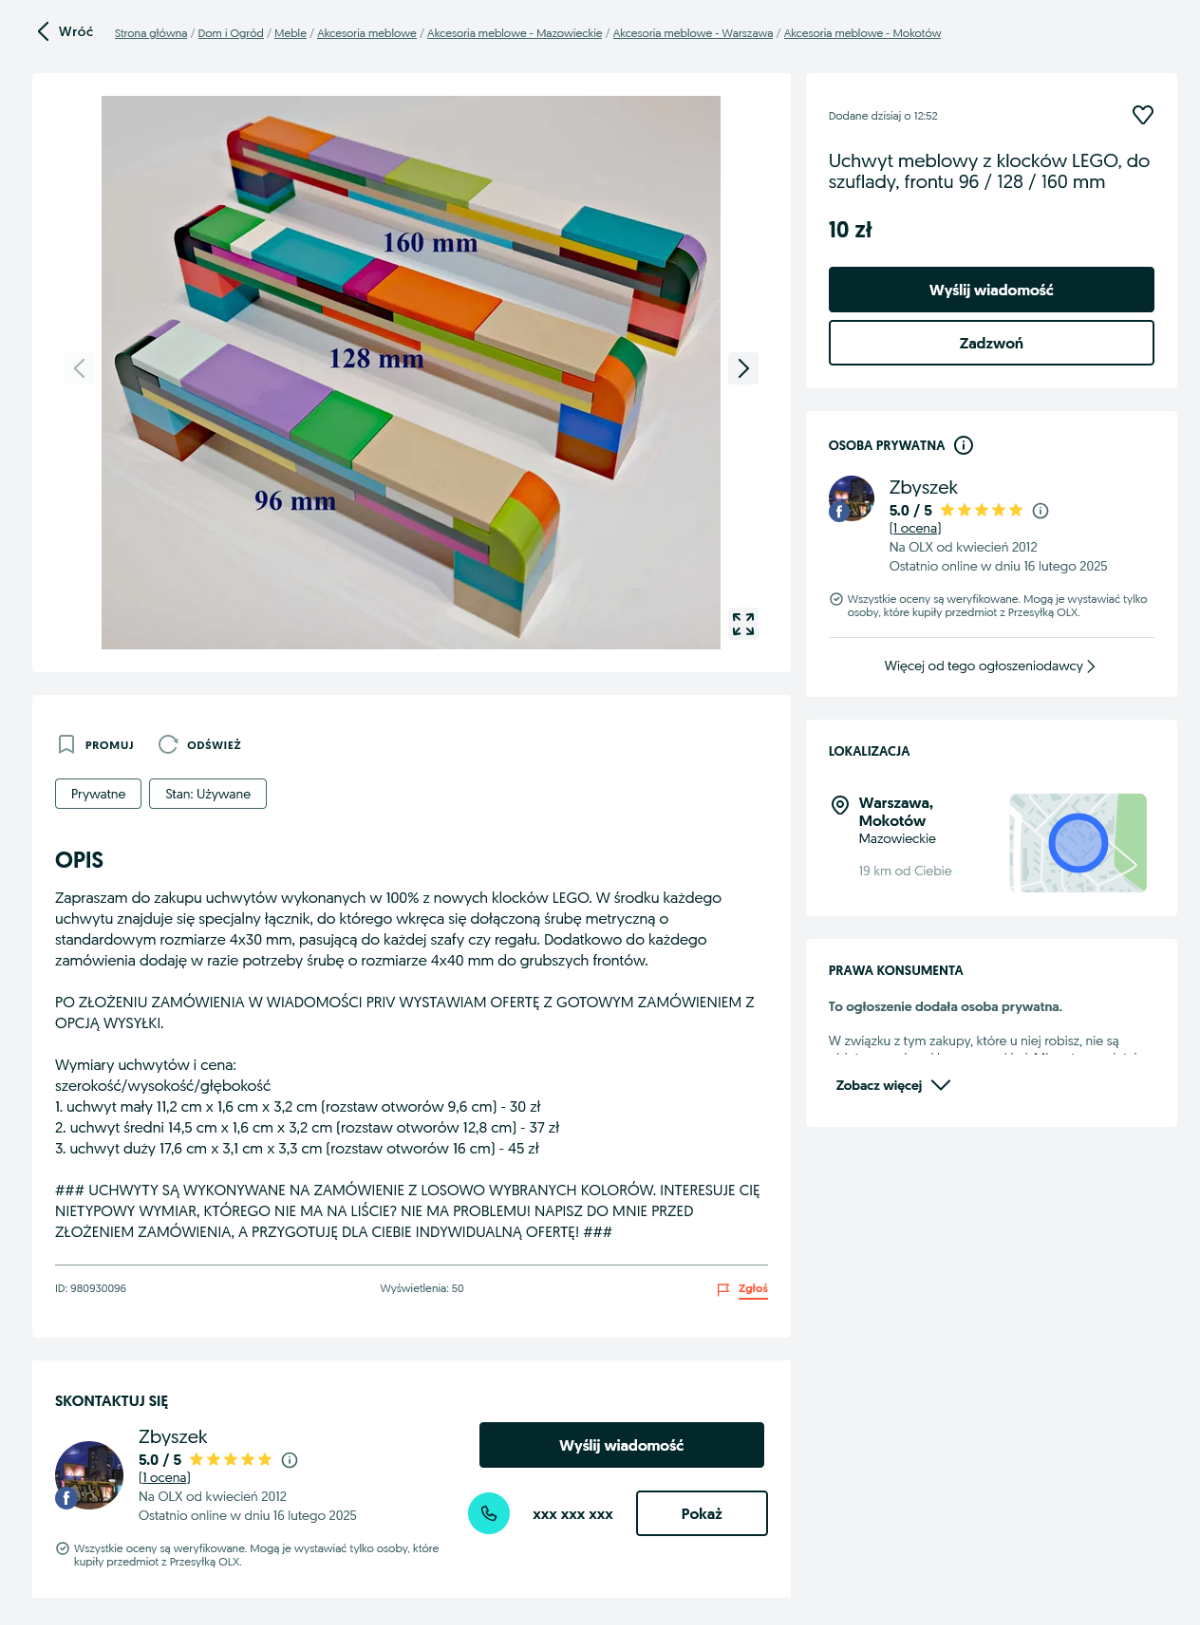1200x1625 pixels.
Task: Report listing via Zgłoś flag
Action: coord(743,1289)
